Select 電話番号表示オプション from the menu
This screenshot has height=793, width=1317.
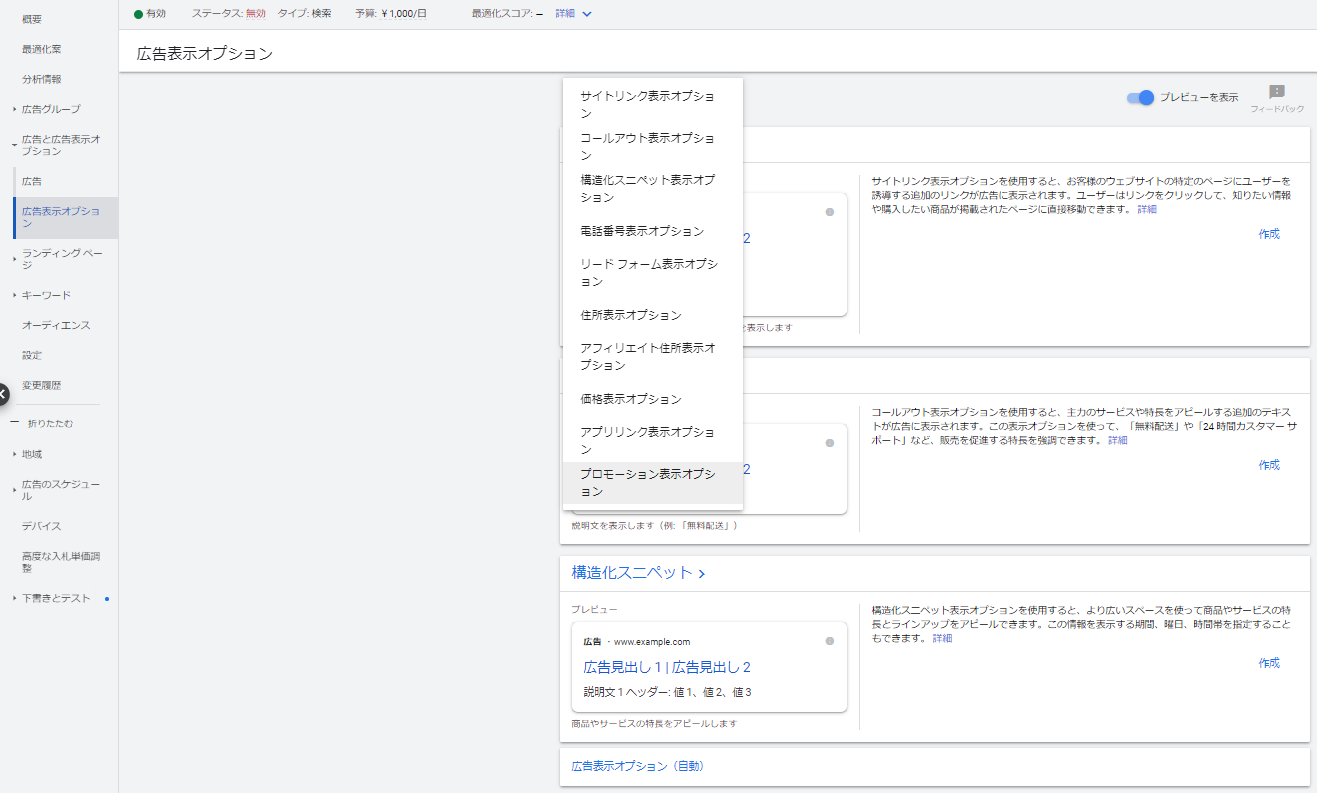point(653,231)
